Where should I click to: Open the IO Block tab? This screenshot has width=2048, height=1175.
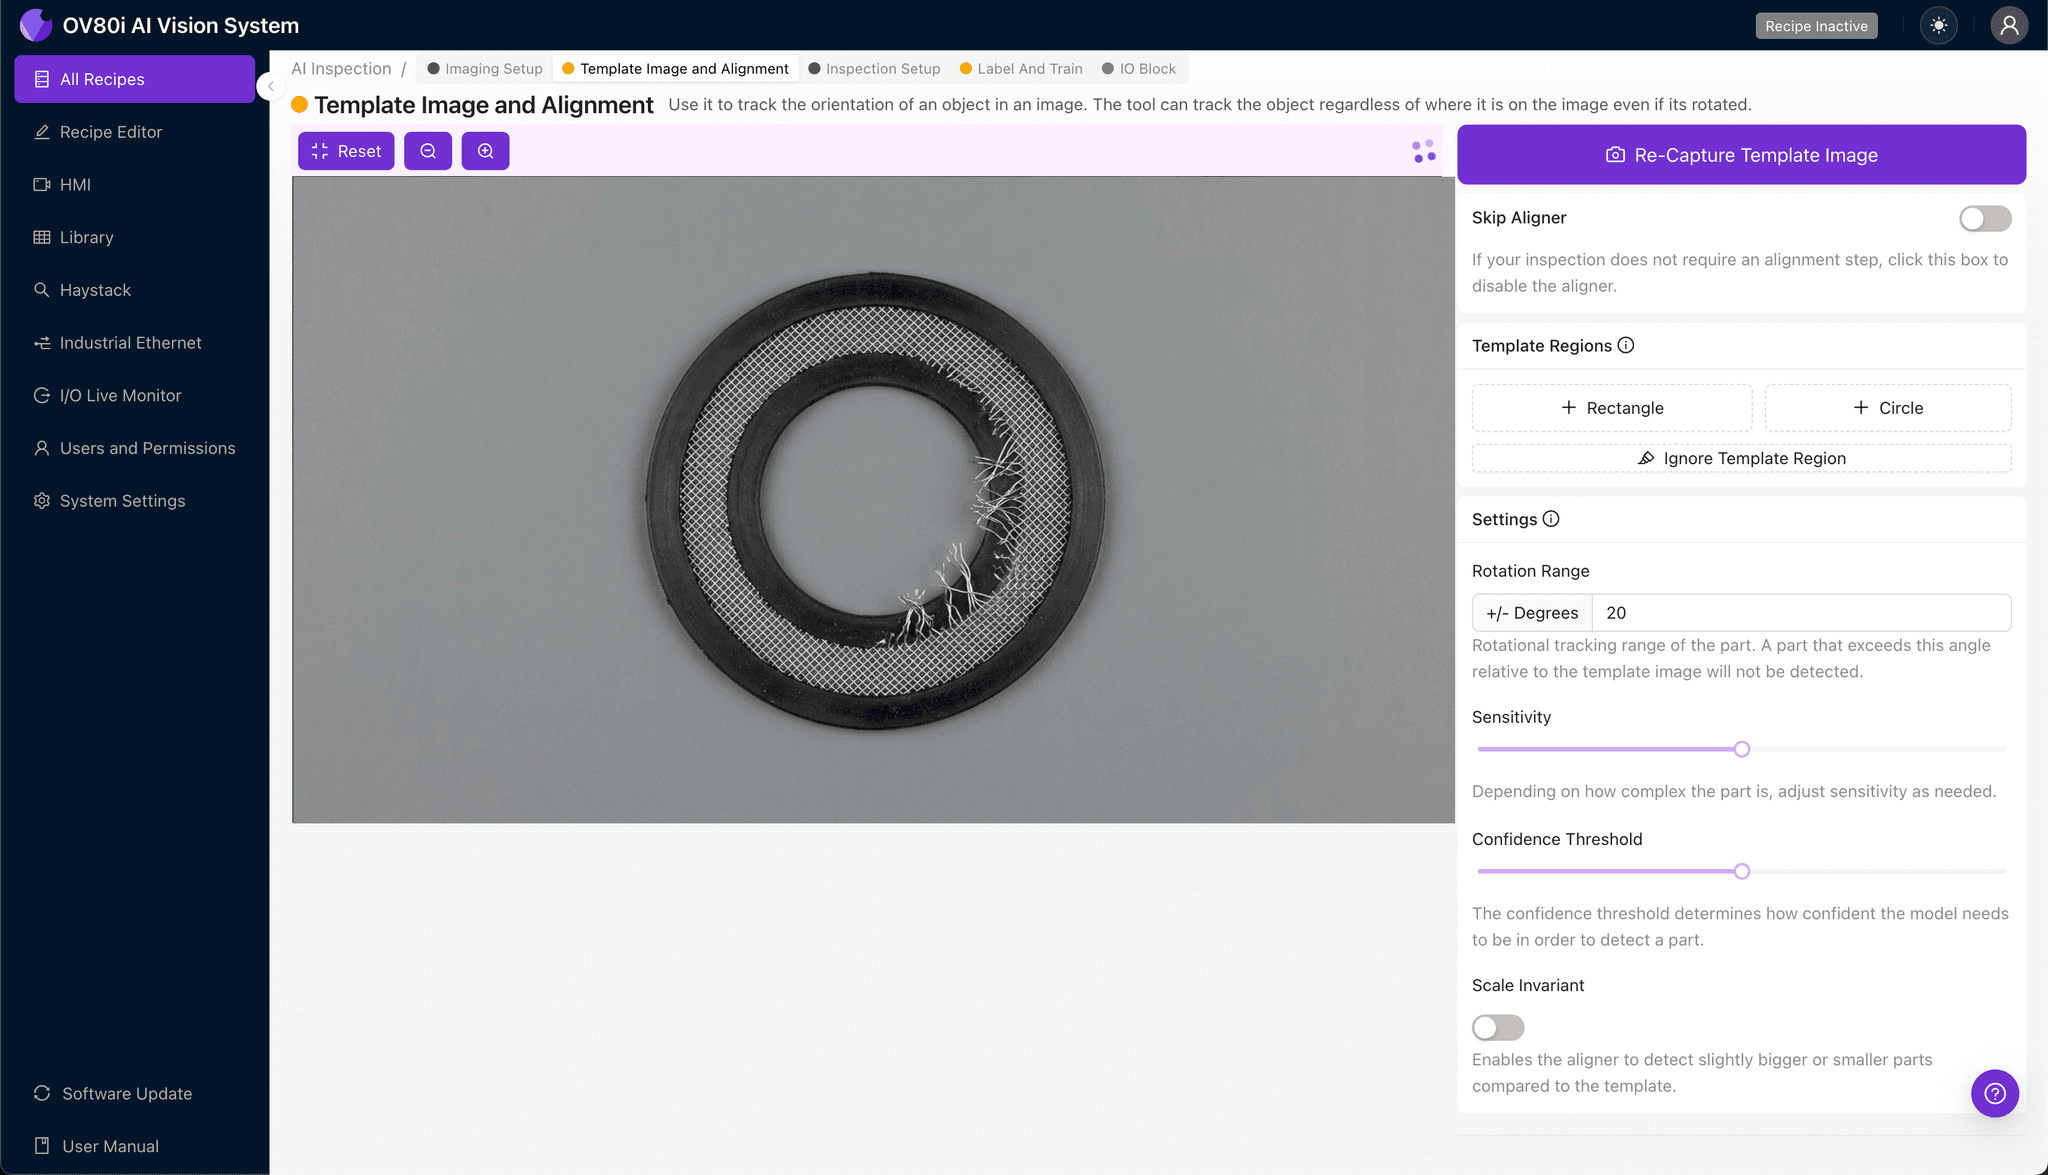point(1139,69)
